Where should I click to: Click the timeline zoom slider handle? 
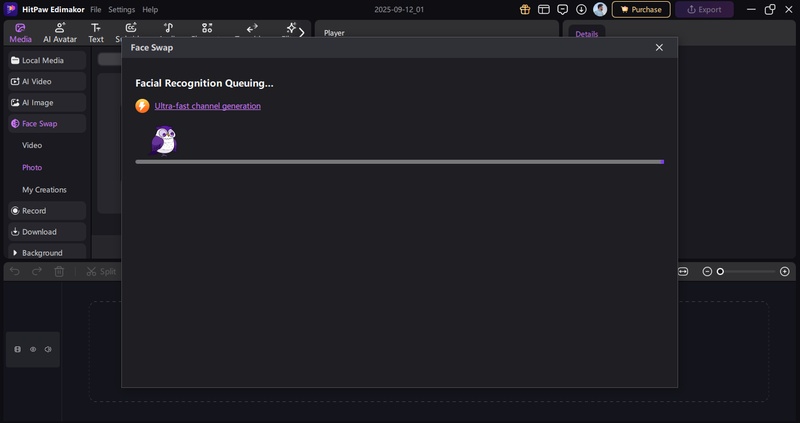pyautogui.click(x=720, y=271)
